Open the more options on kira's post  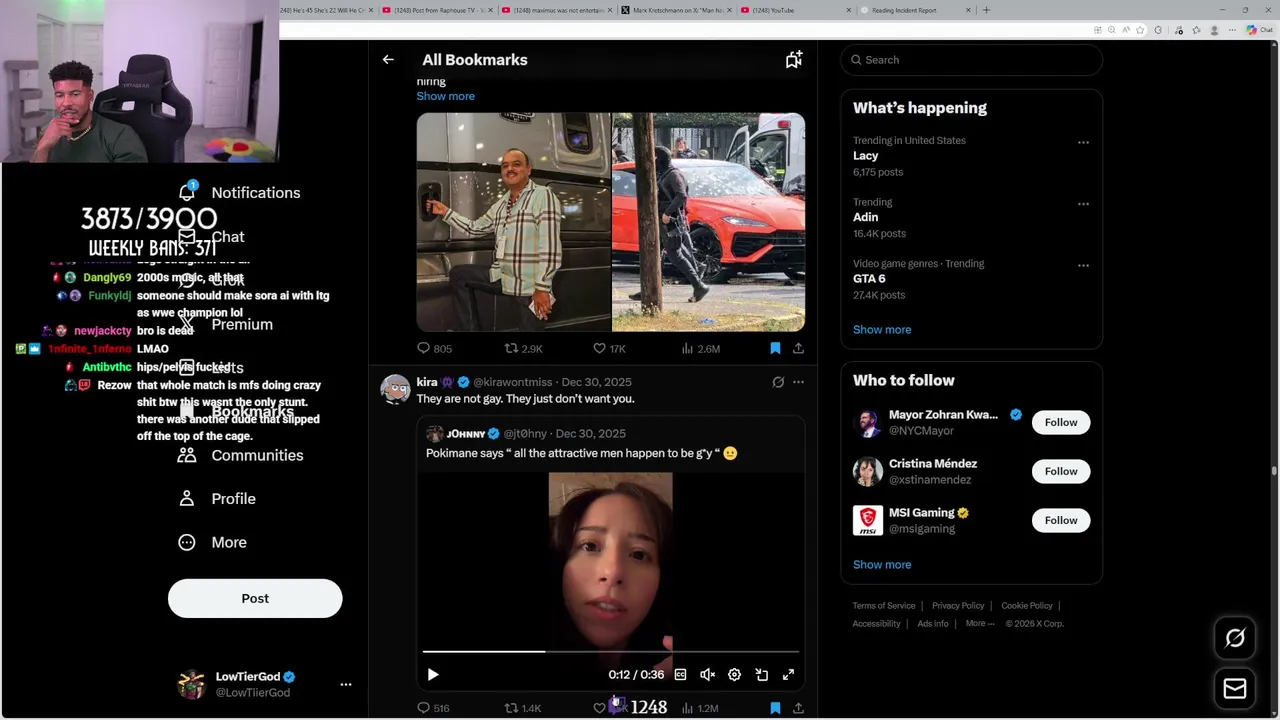[x=798, y=382]
